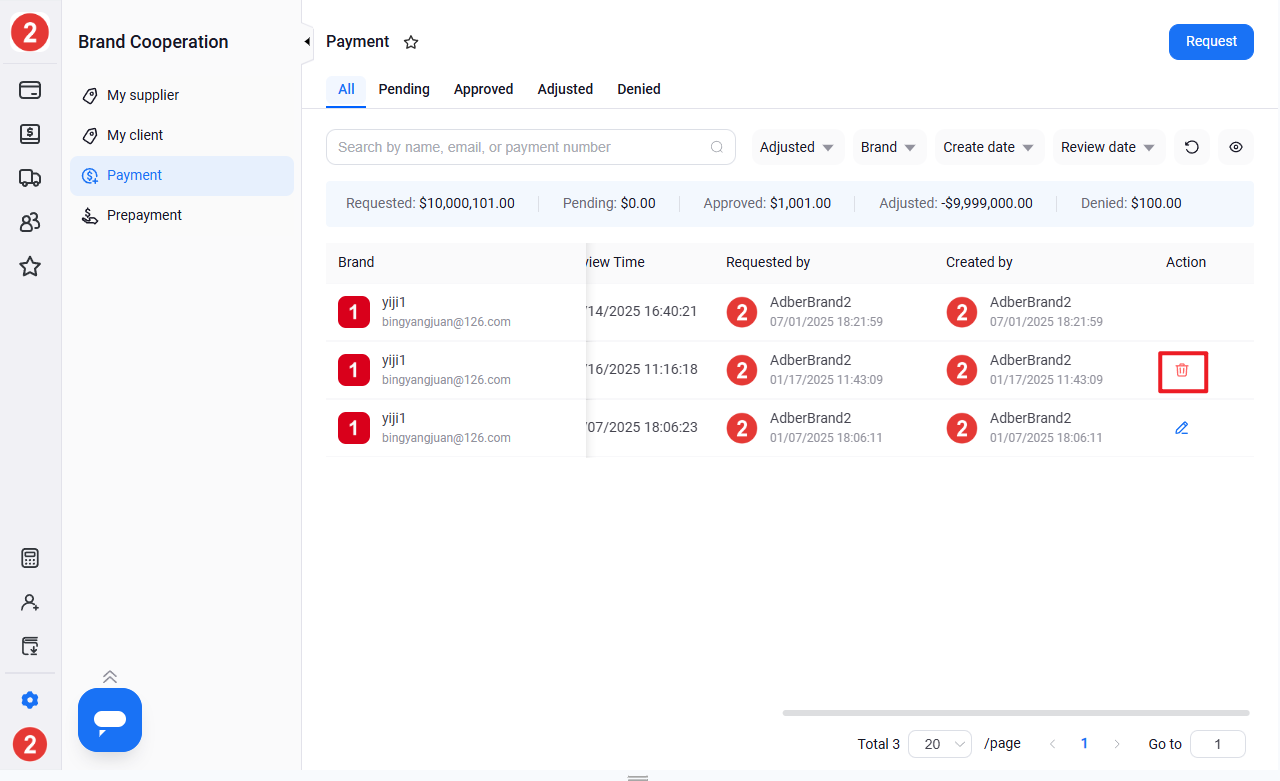Expand the double chevron above chat bubble

[110, 677]
